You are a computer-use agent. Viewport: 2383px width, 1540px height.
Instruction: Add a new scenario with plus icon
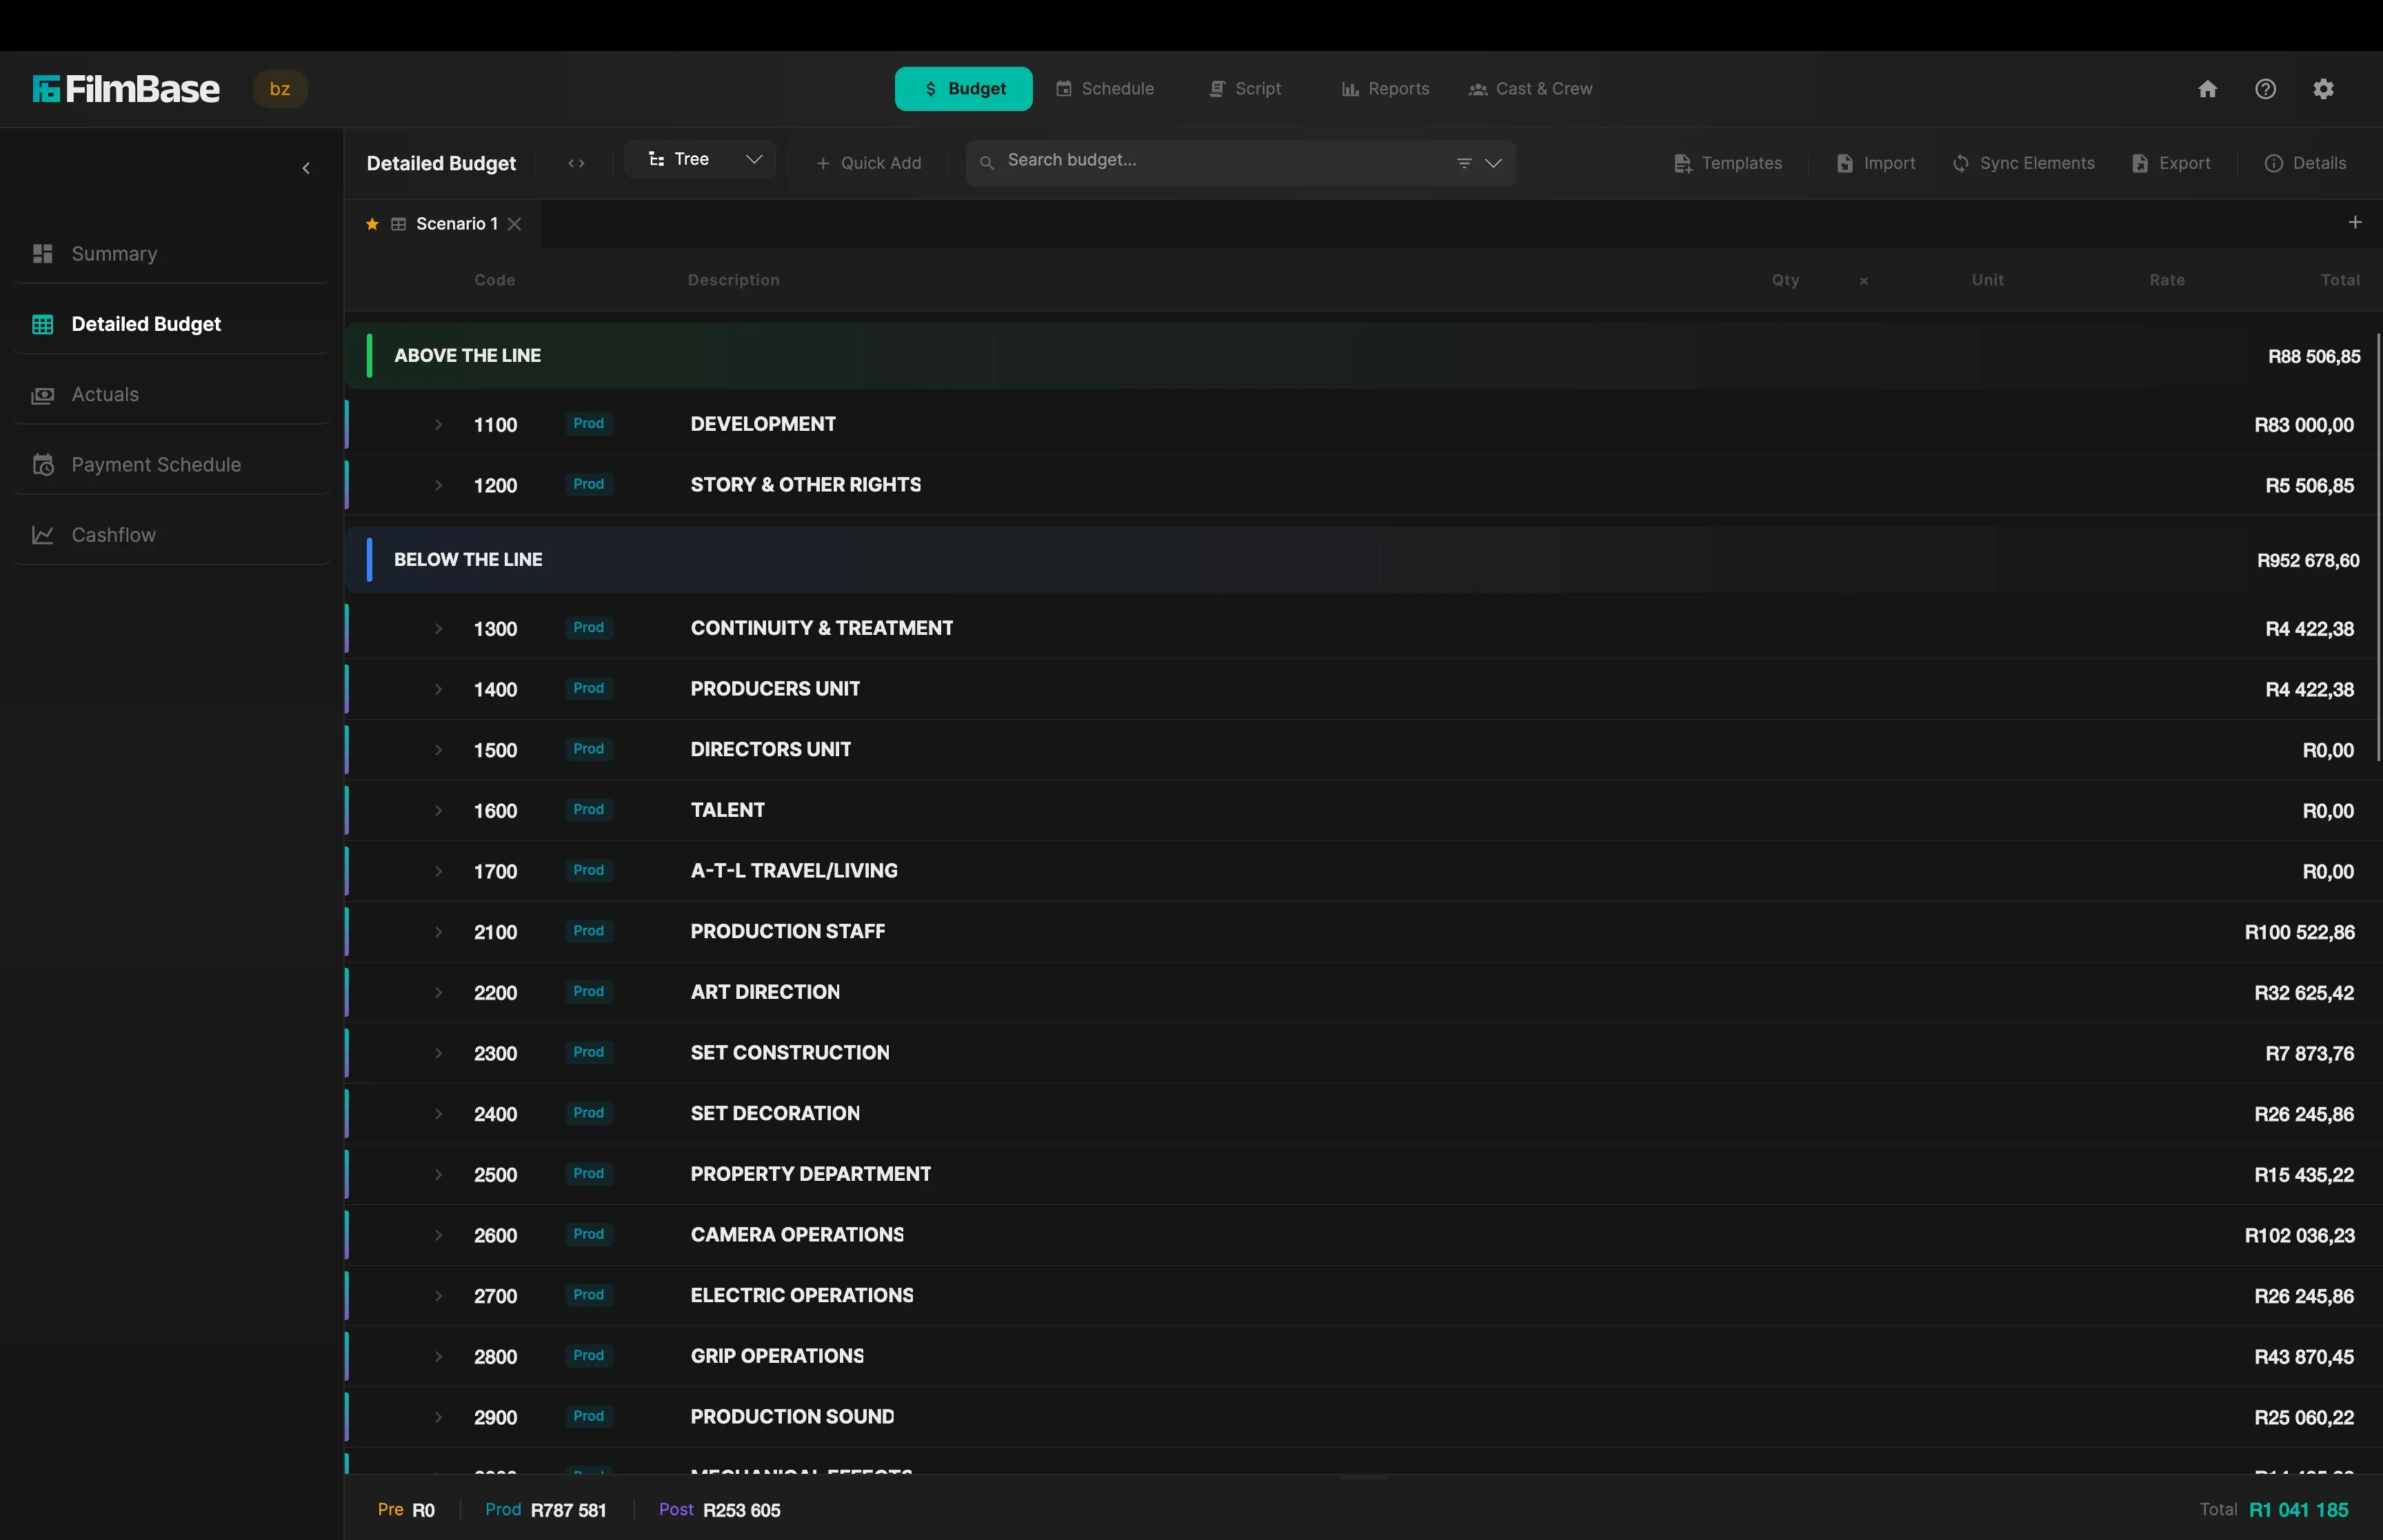point(2354,222)
